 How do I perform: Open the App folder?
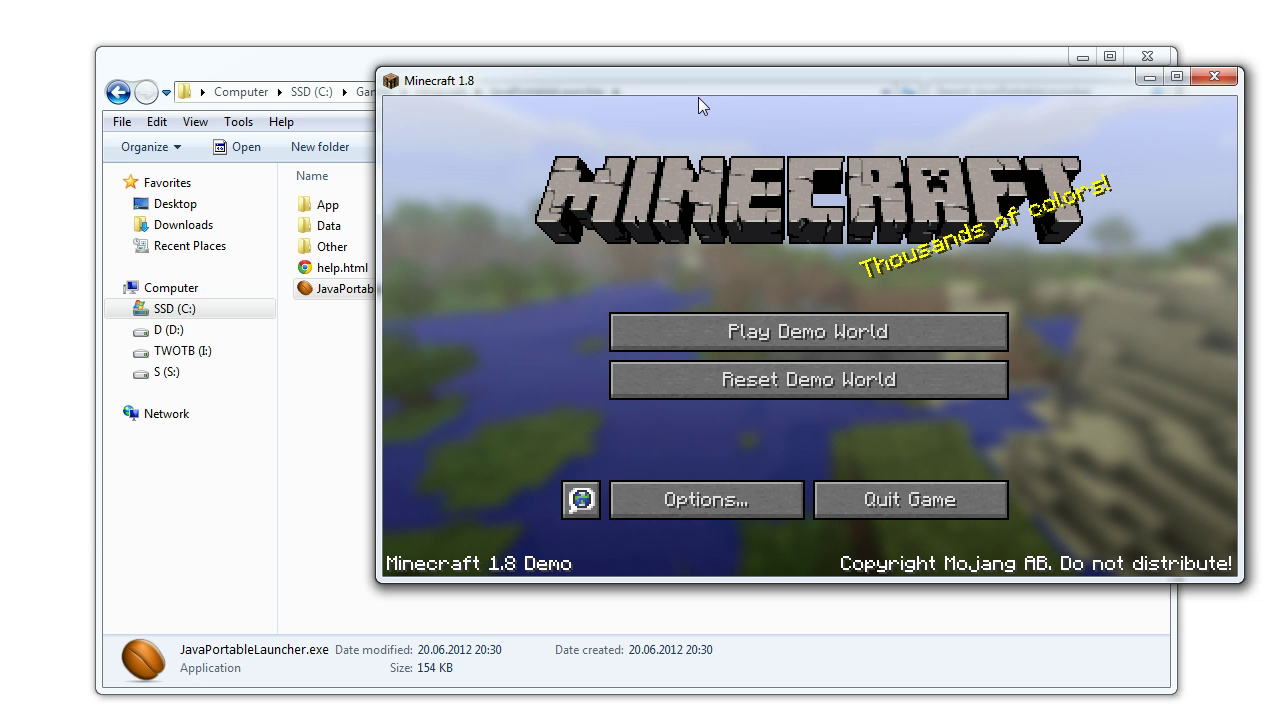point(325,204)
